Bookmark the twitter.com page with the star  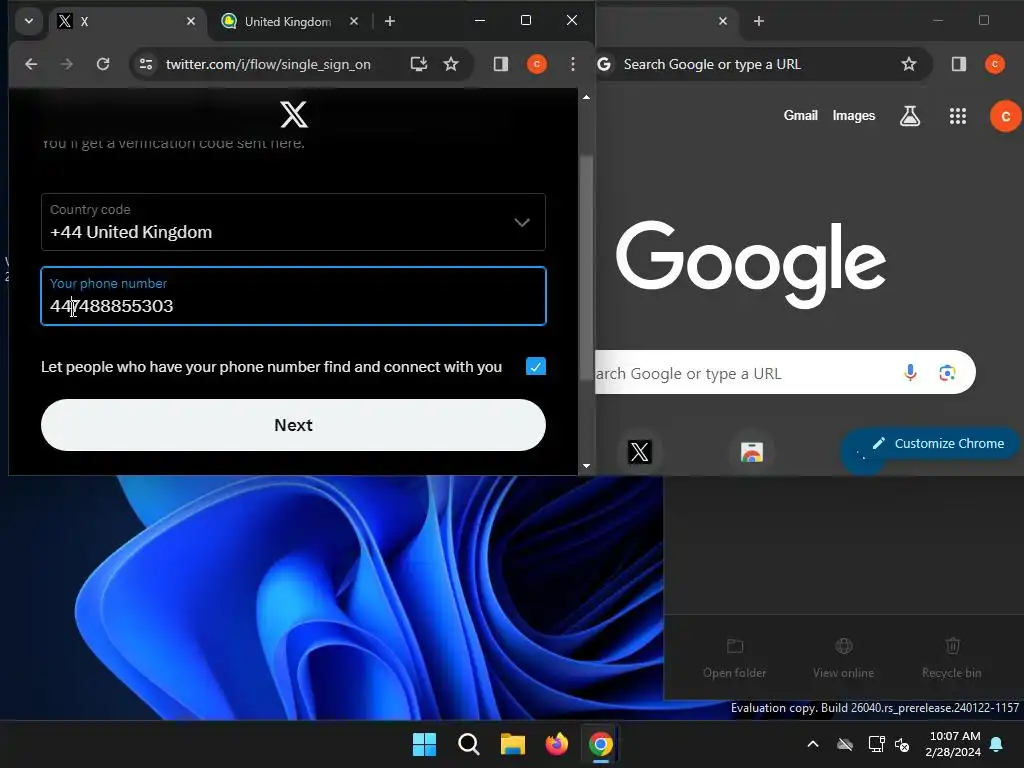(451, 64)
